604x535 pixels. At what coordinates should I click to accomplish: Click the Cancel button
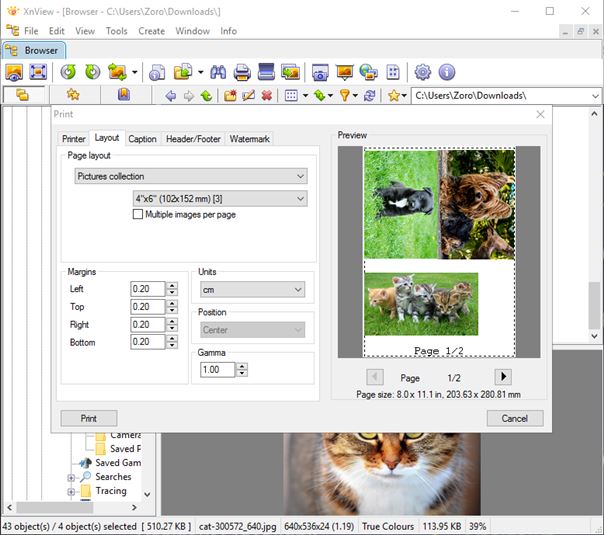[x=514, y=418]
